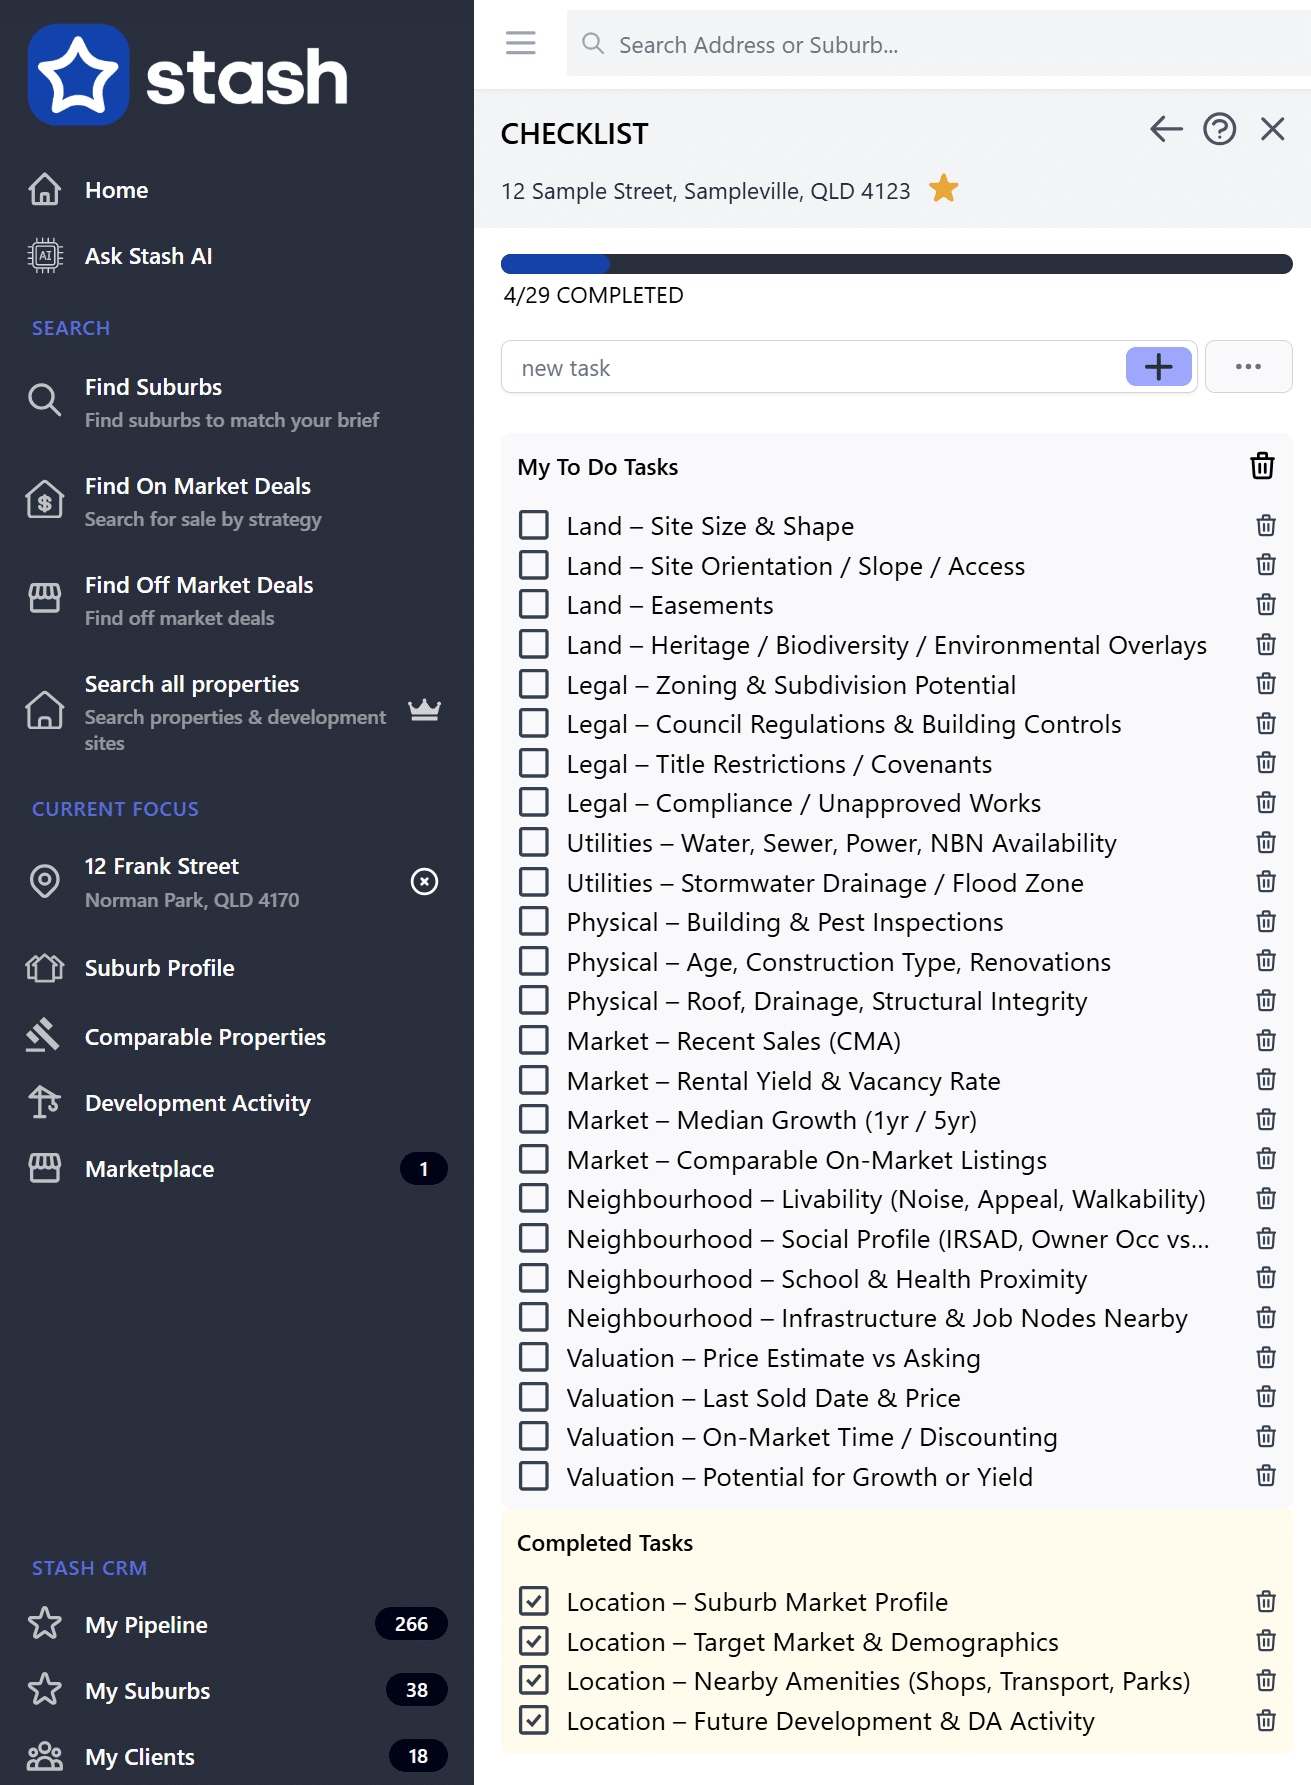Open My Pipeline in Stash CRM
The image size is (1311, 1785).
(x=146, y=1625)
